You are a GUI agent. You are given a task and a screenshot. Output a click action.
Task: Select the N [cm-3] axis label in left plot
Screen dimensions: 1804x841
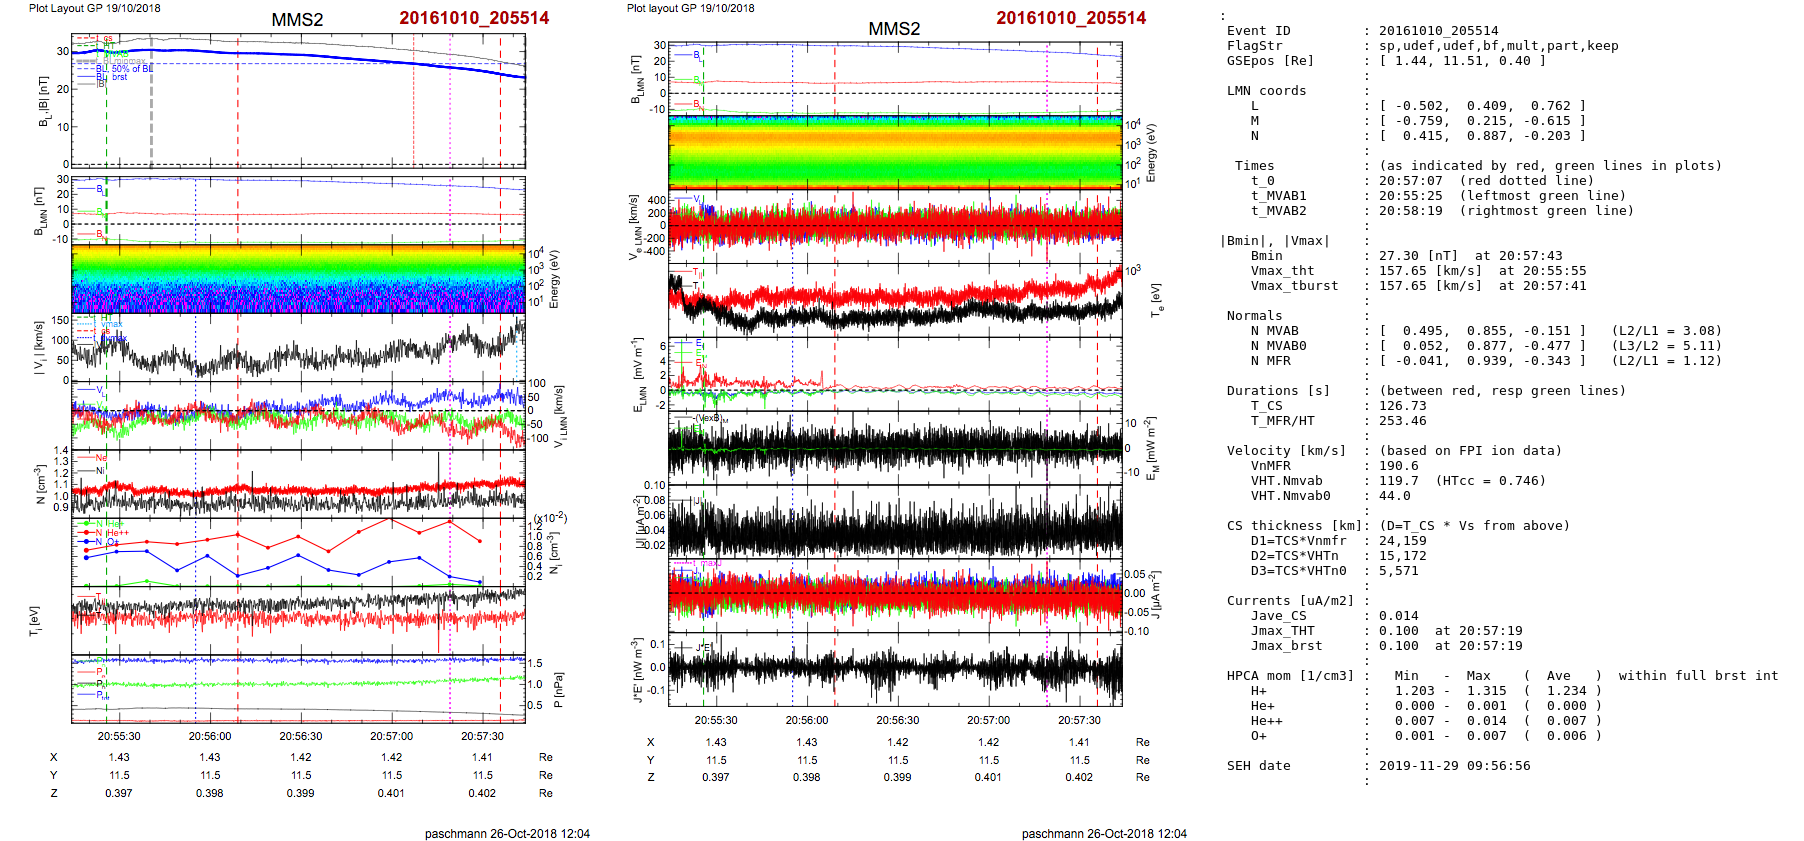tap(41, 483)
